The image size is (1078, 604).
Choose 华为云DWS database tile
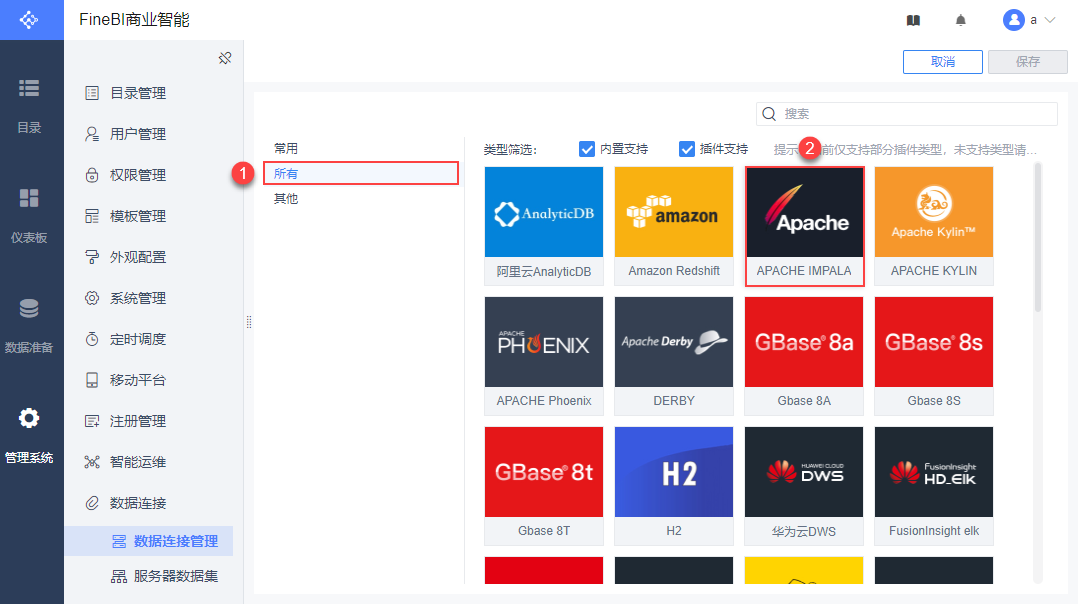pos(804,485)
